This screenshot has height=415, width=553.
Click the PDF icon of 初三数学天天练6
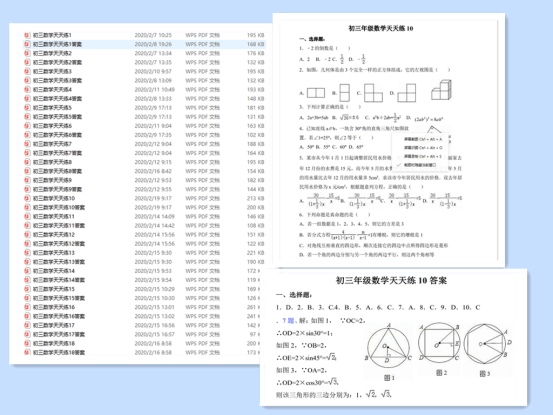(27, 126)
